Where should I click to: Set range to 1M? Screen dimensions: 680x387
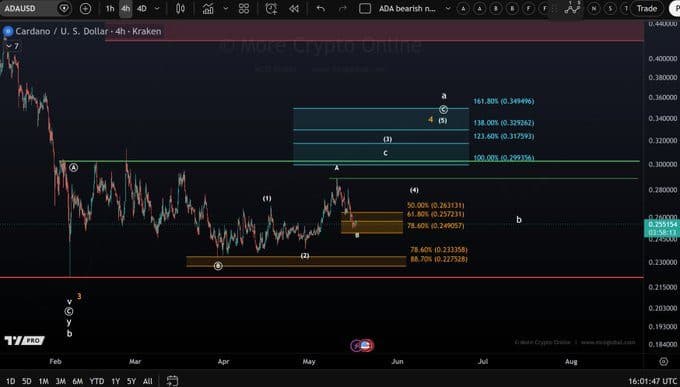tap(43, 381)
